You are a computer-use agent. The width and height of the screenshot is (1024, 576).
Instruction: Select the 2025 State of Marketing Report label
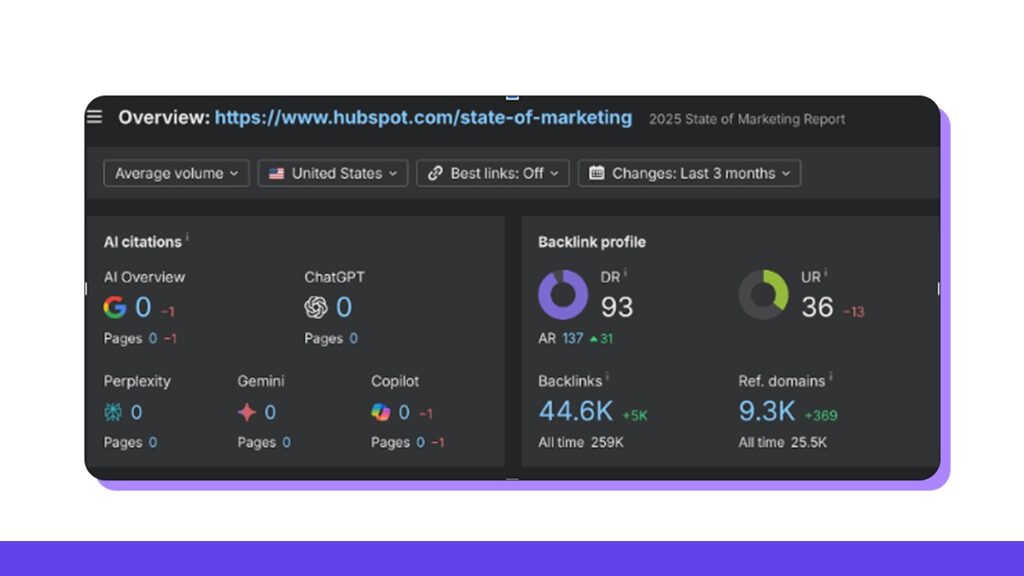click(747, 118)
